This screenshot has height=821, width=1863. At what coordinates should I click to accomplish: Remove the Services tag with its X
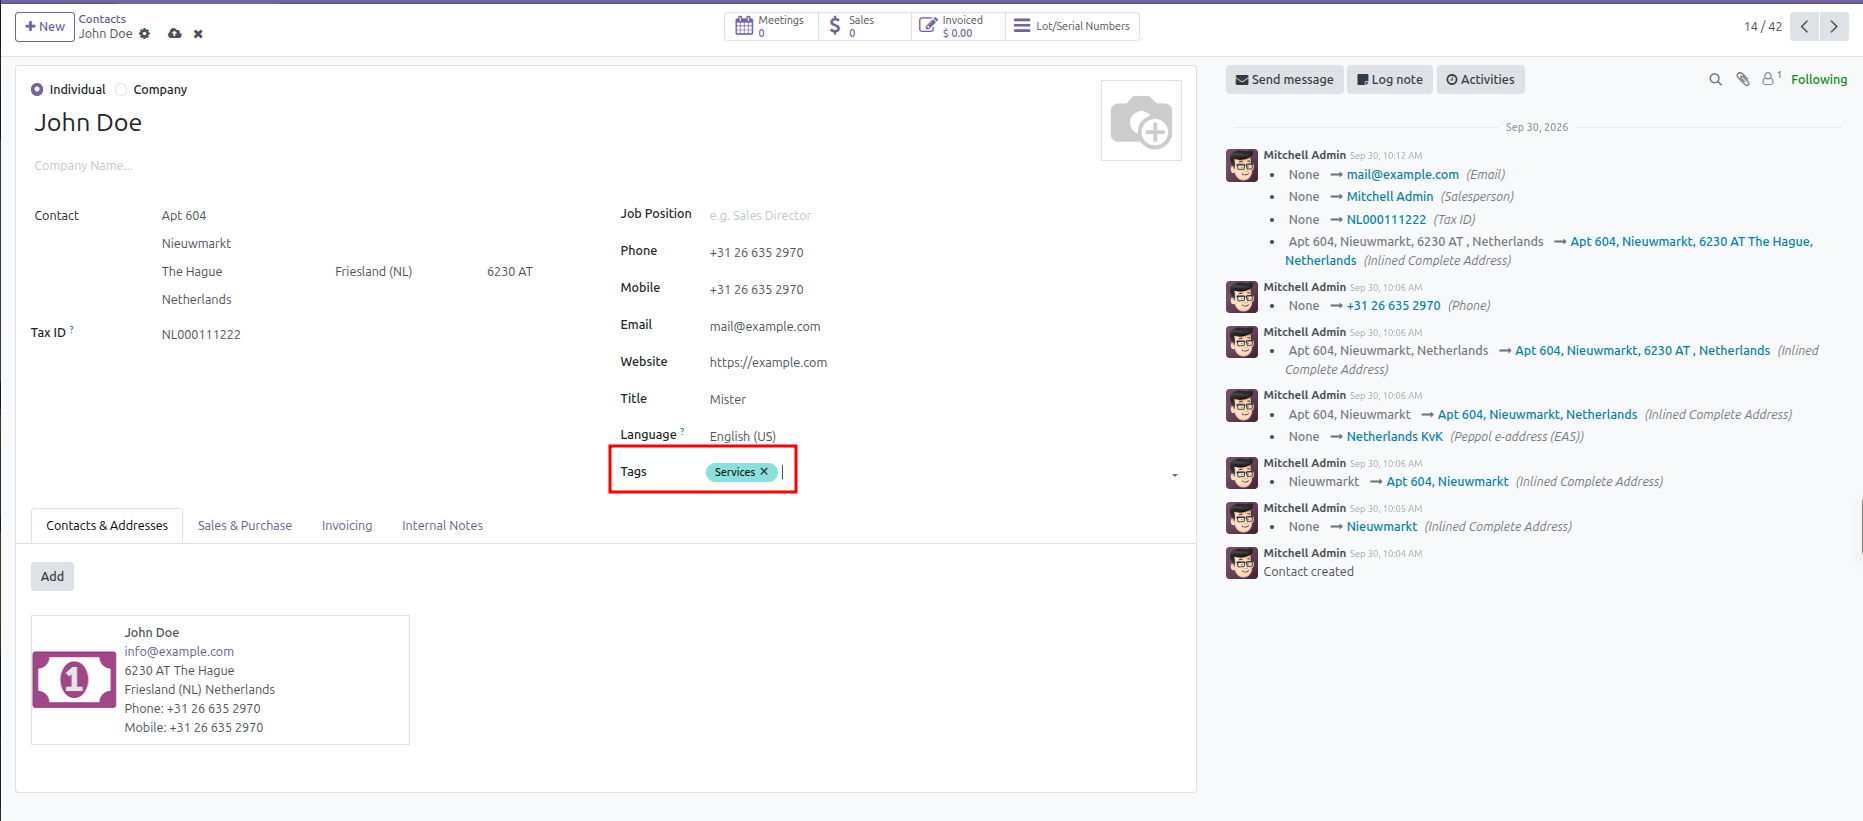(764, 472)
